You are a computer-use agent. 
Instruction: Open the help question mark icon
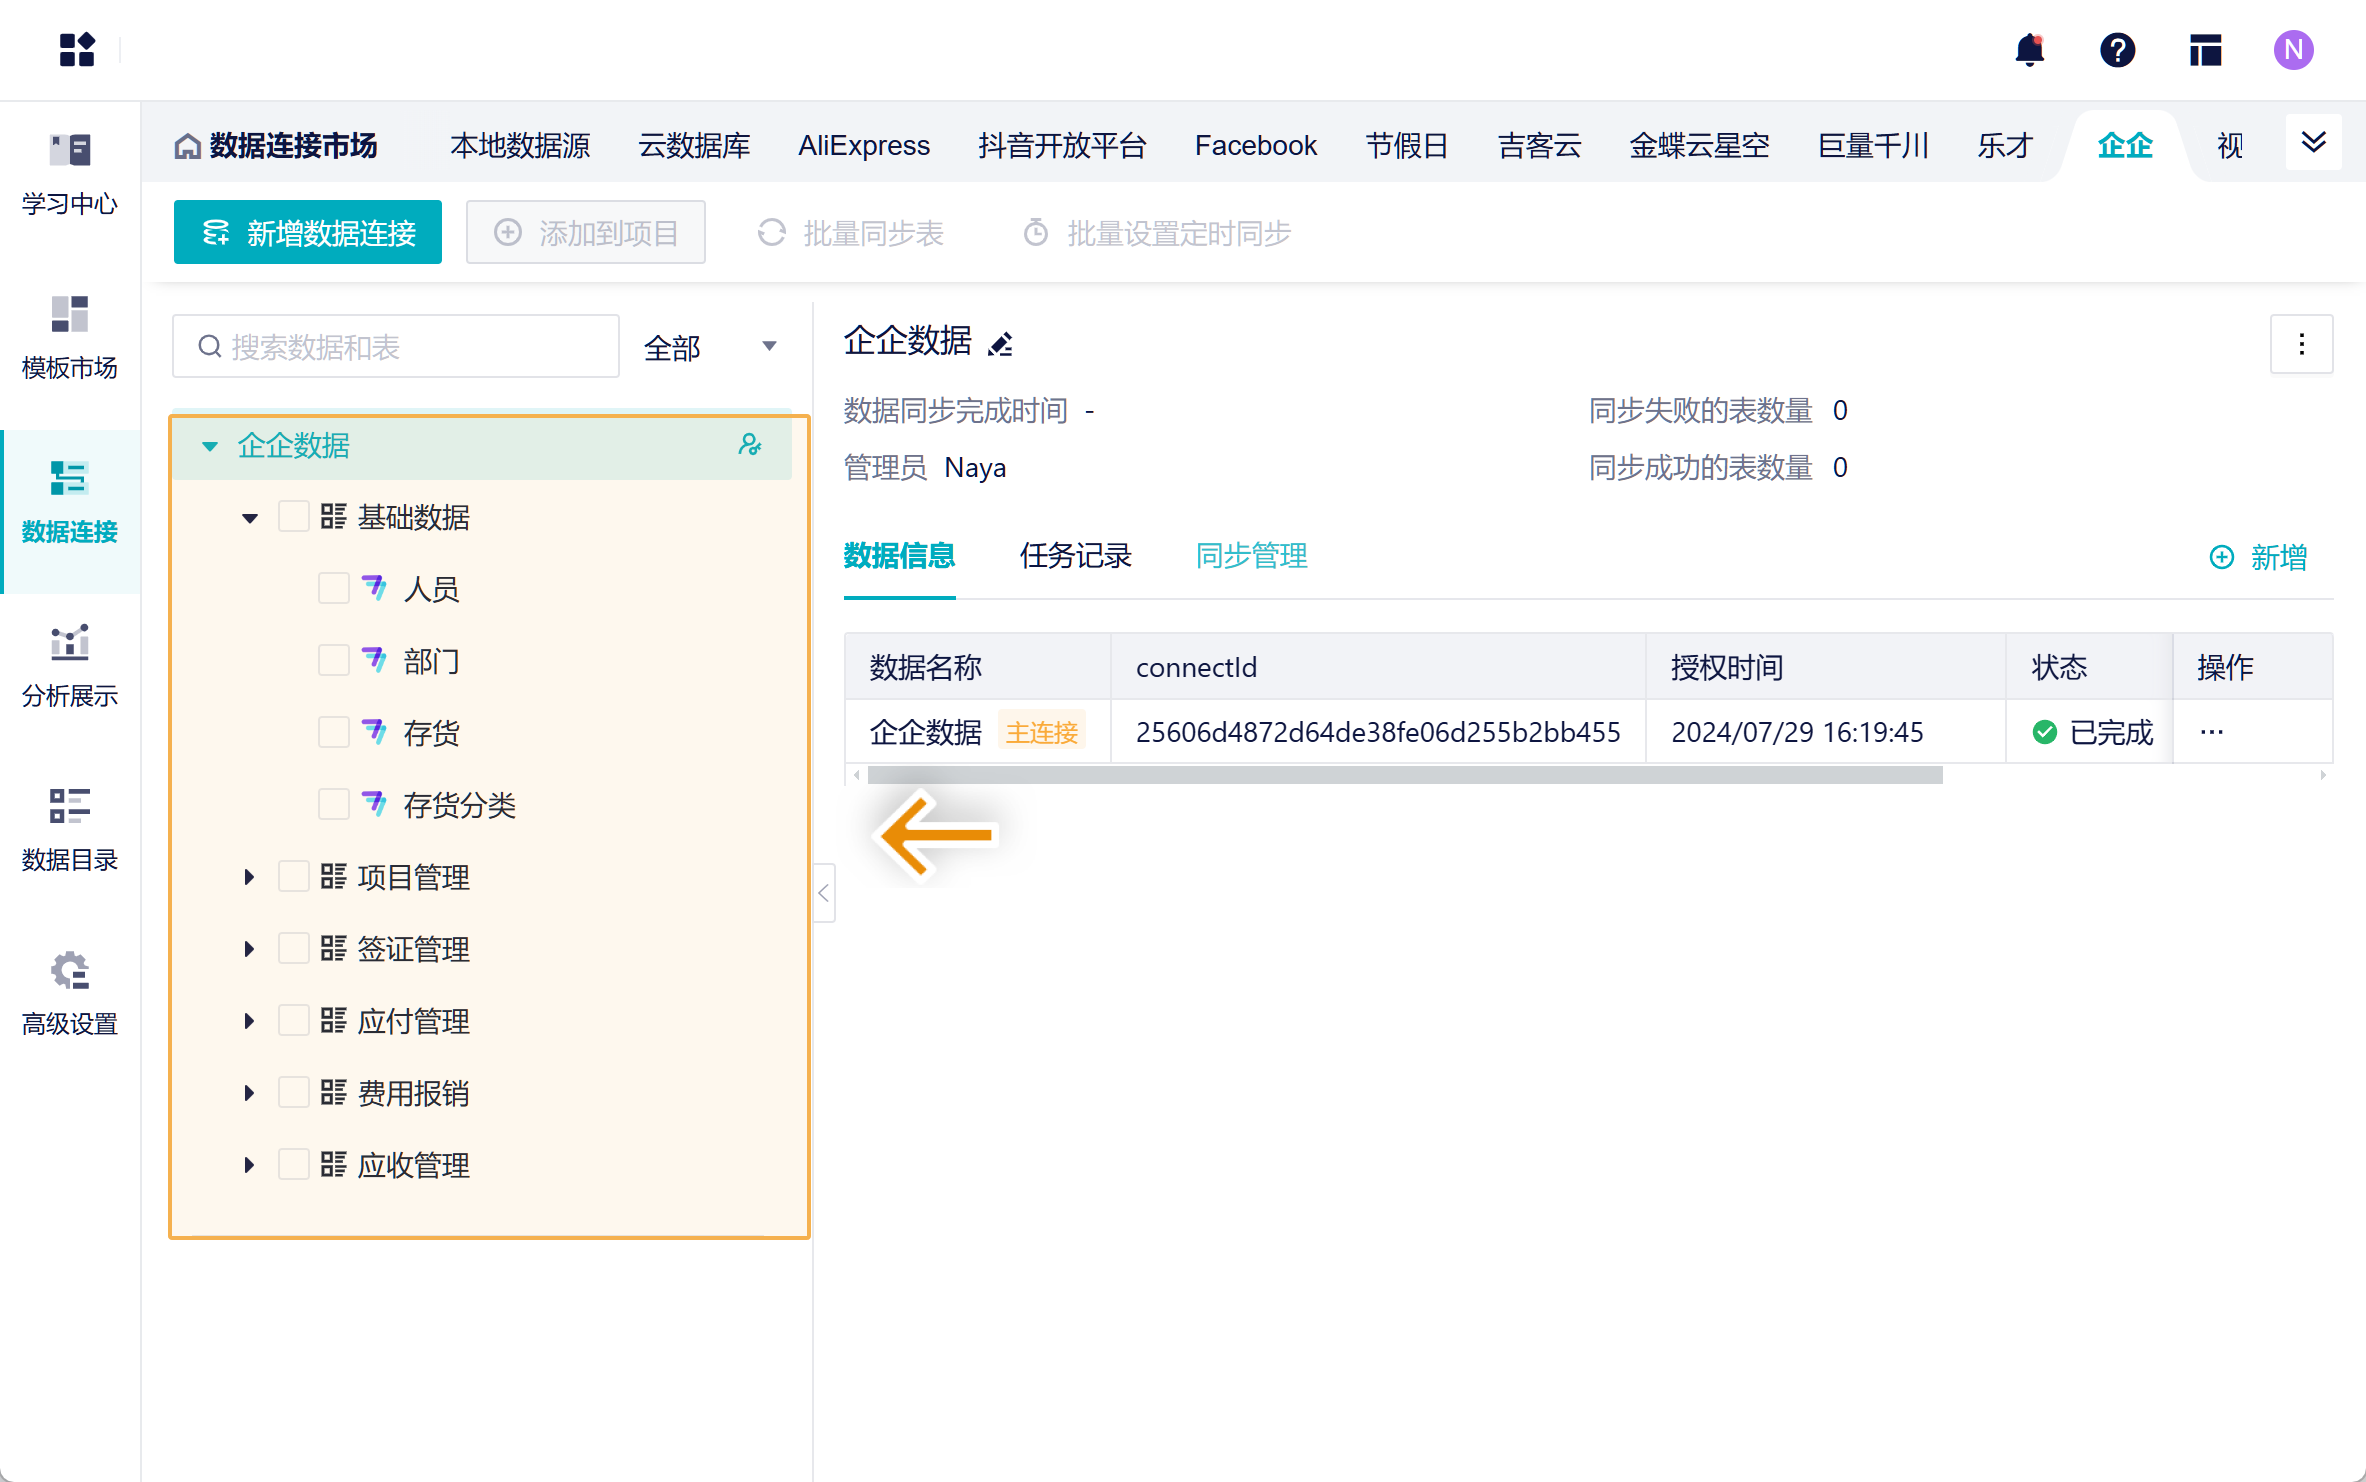(x=2117, y=49)
